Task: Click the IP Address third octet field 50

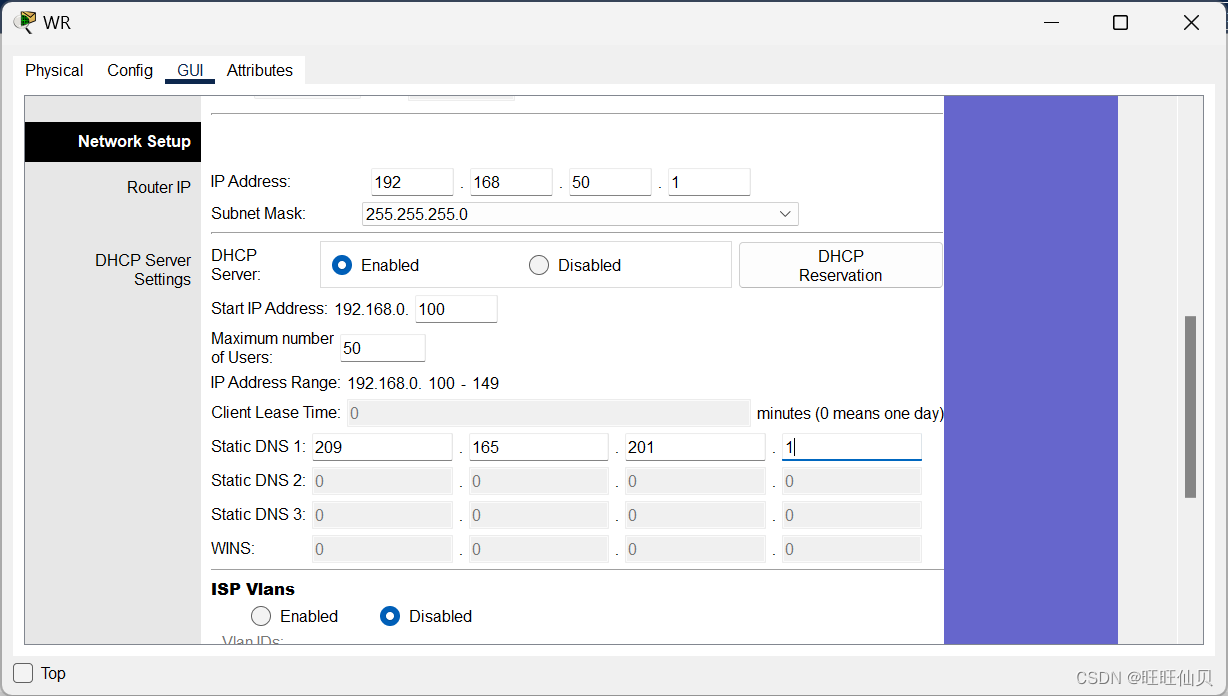Action: (610, 182)
